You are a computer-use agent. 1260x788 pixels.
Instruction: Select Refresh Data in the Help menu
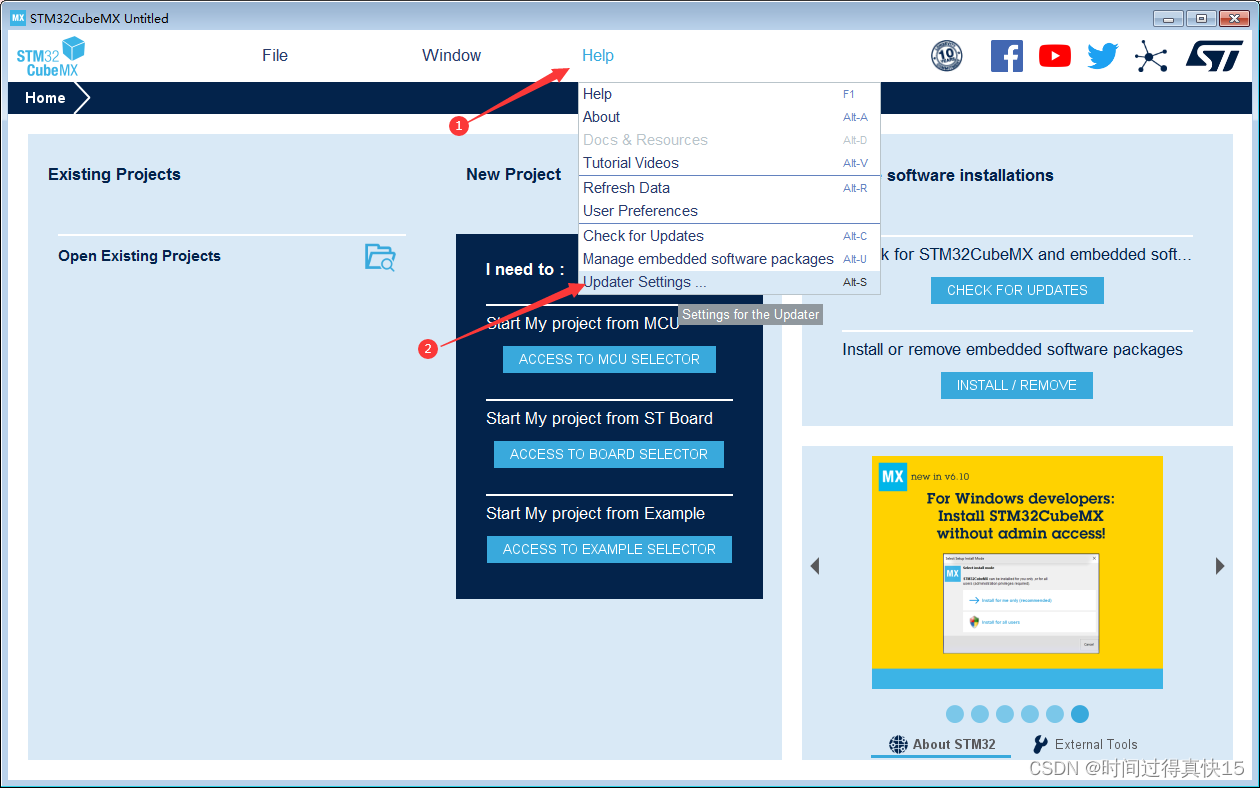point(730,188)
